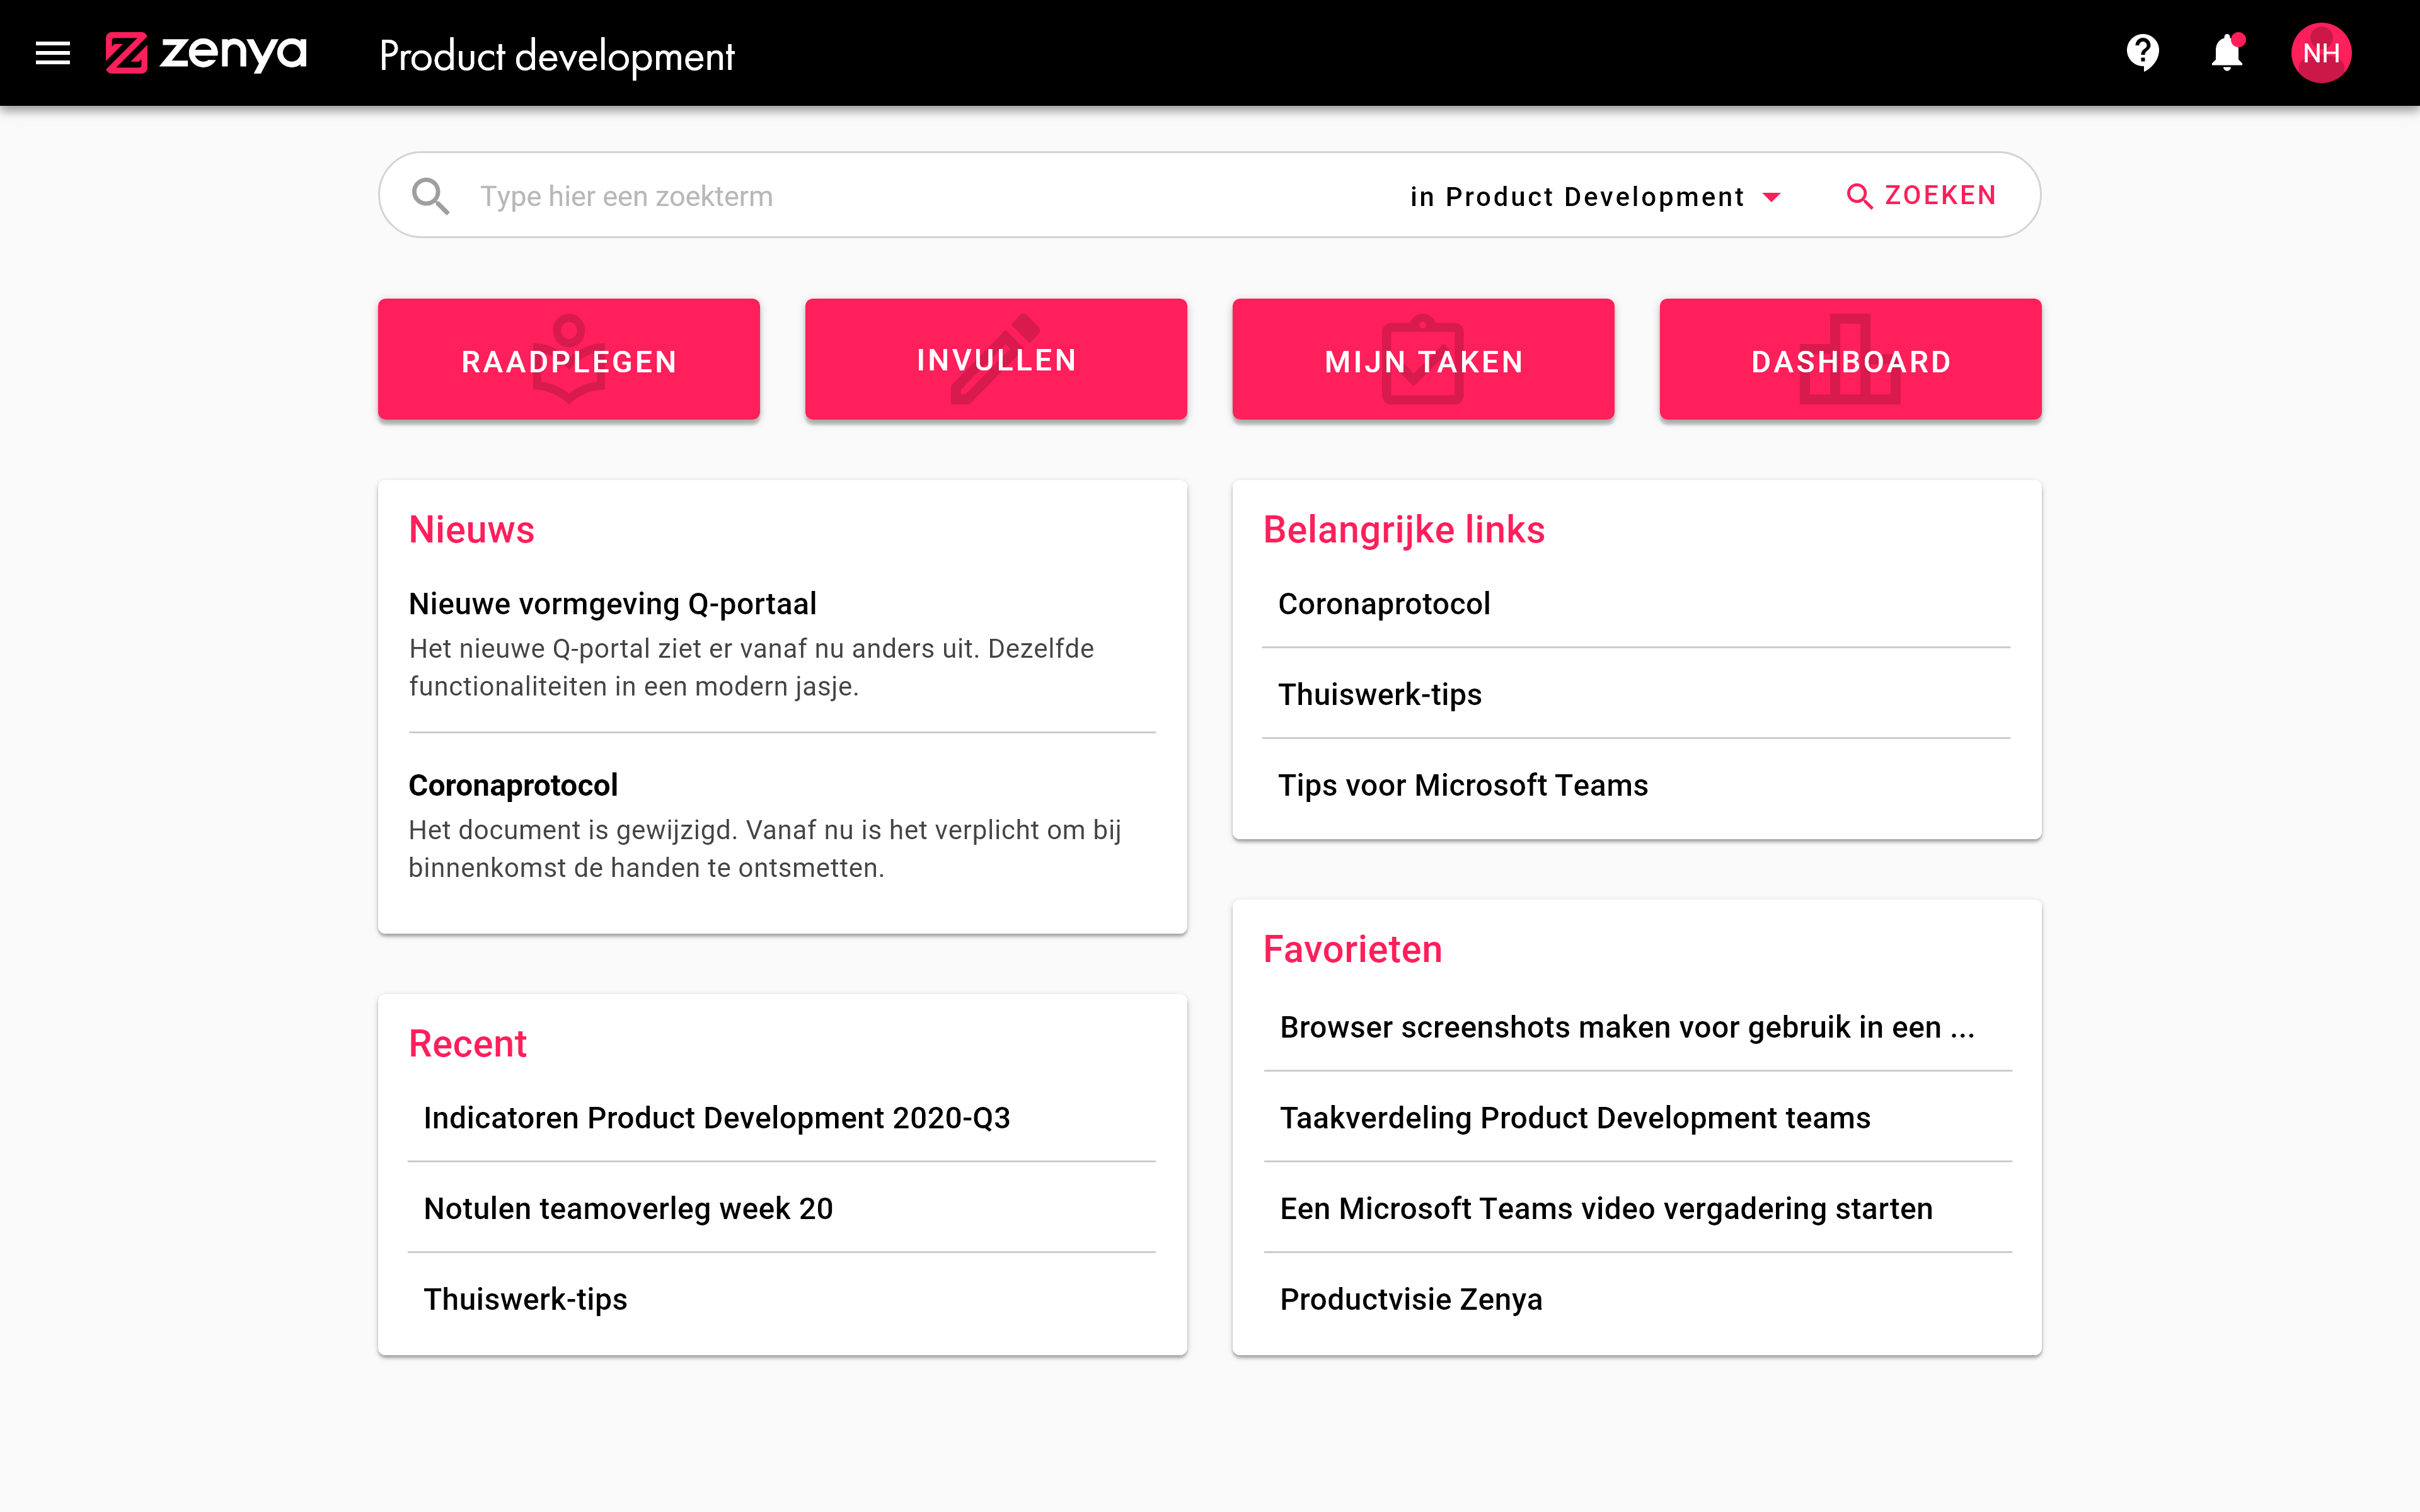
Task: Open notifications bell icon
Action: coord(2227,53)
